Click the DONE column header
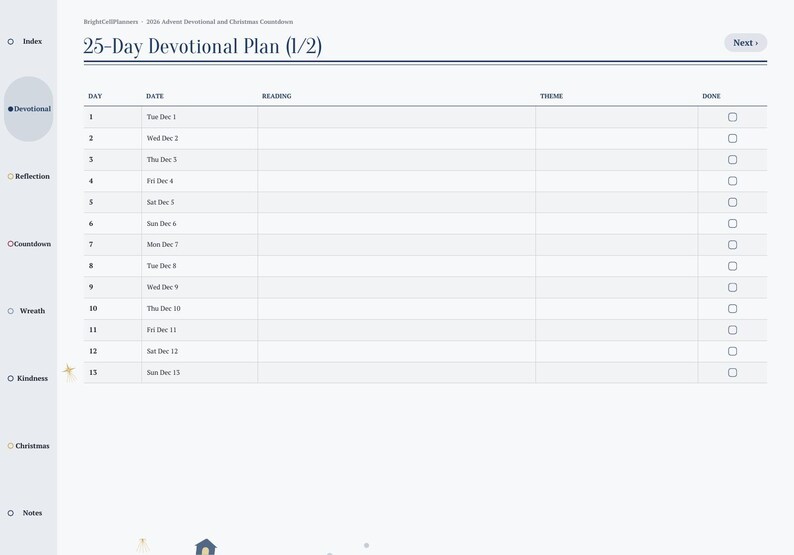 711,96
